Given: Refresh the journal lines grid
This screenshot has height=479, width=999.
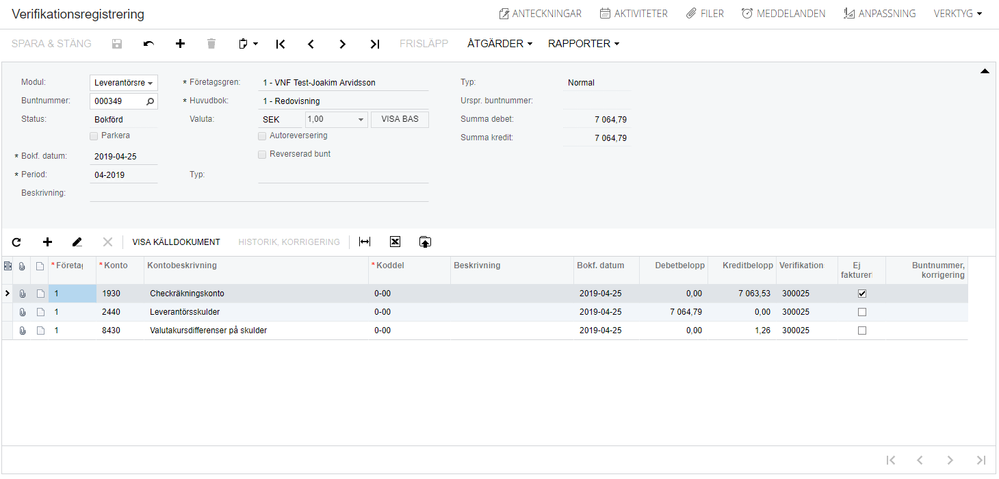Looking at the screenshot, I should (x=16, y=242).
